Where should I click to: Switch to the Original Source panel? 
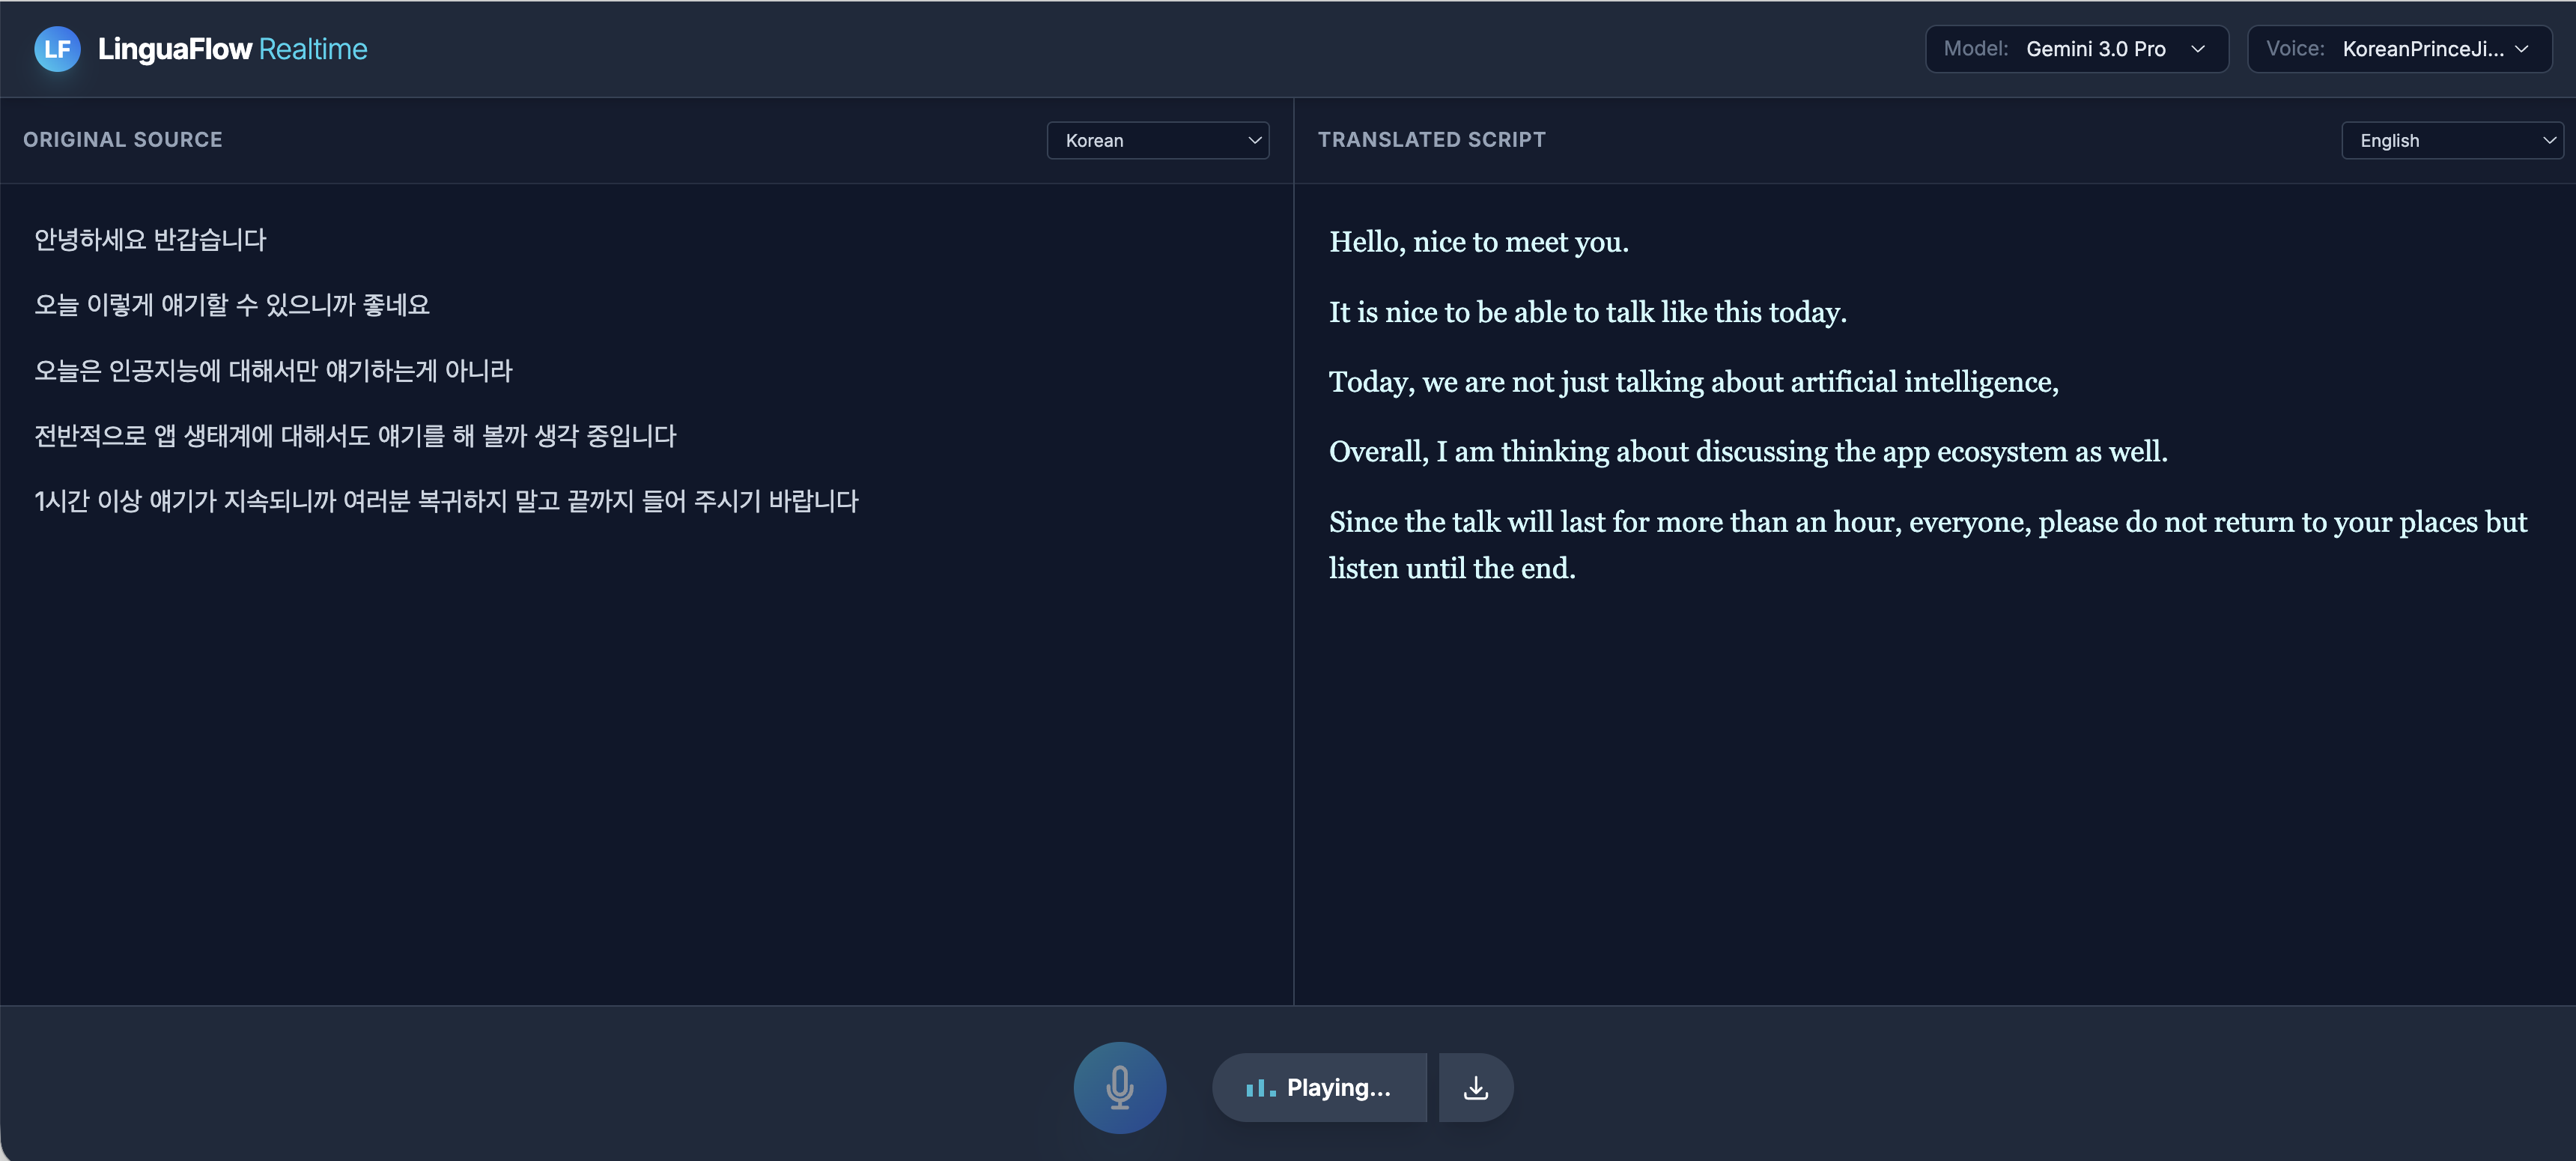click(122, 139)
